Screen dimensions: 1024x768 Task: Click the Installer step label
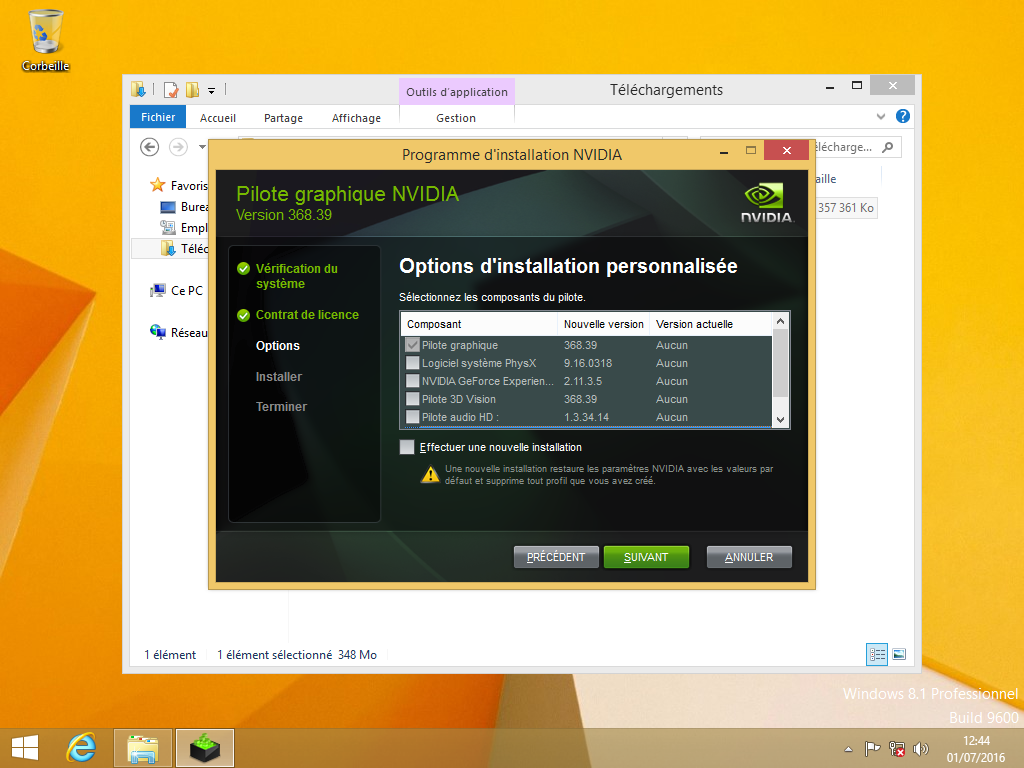pos(279,377)
